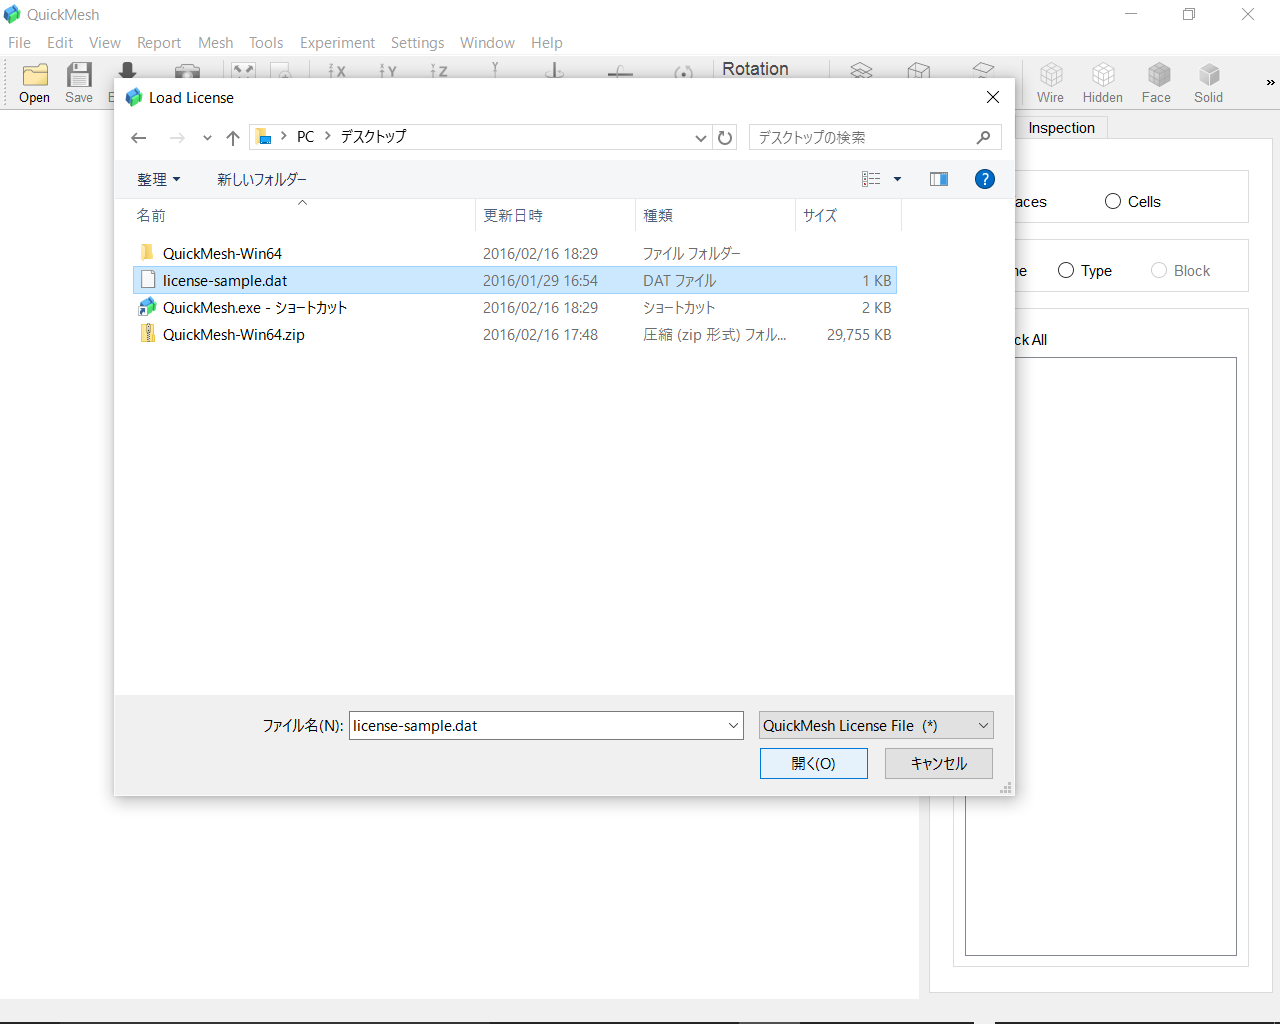Click the search magnifier icon
1280x1024 pixels.
984,137
